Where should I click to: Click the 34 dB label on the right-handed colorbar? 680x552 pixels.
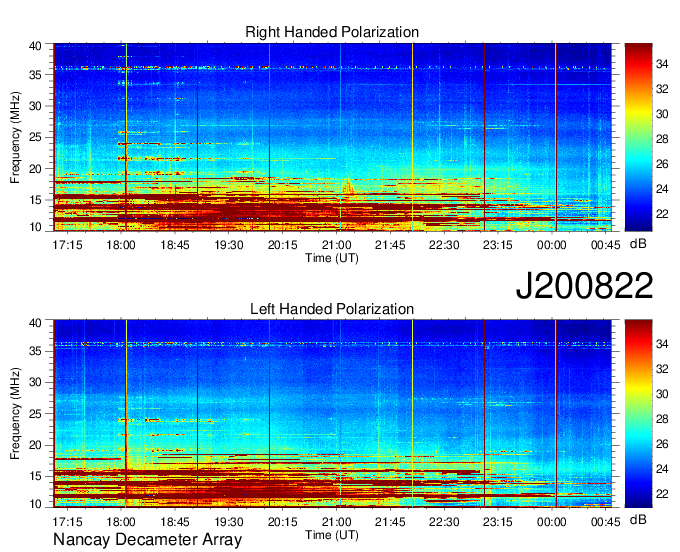(662, 64)
